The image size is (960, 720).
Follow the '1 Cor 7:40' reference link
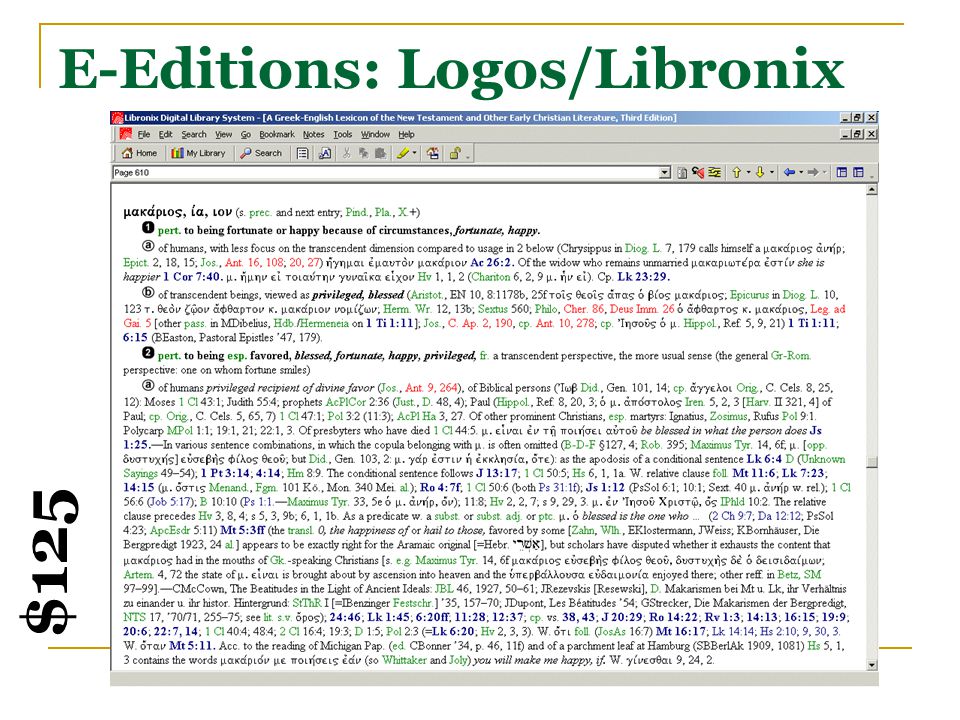tap(192, 276)
